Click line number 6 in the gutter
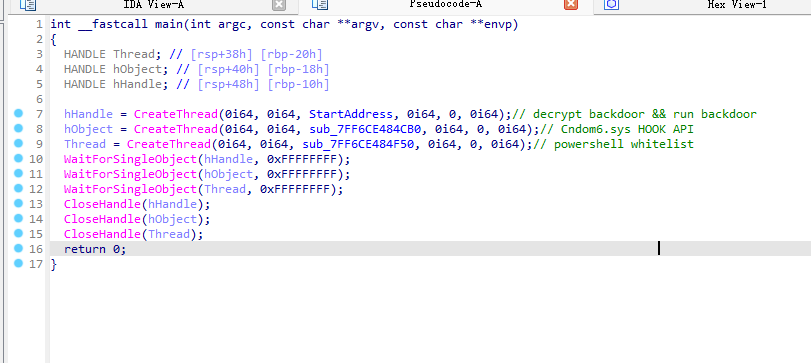811x363 pixels. coord(39,99)
